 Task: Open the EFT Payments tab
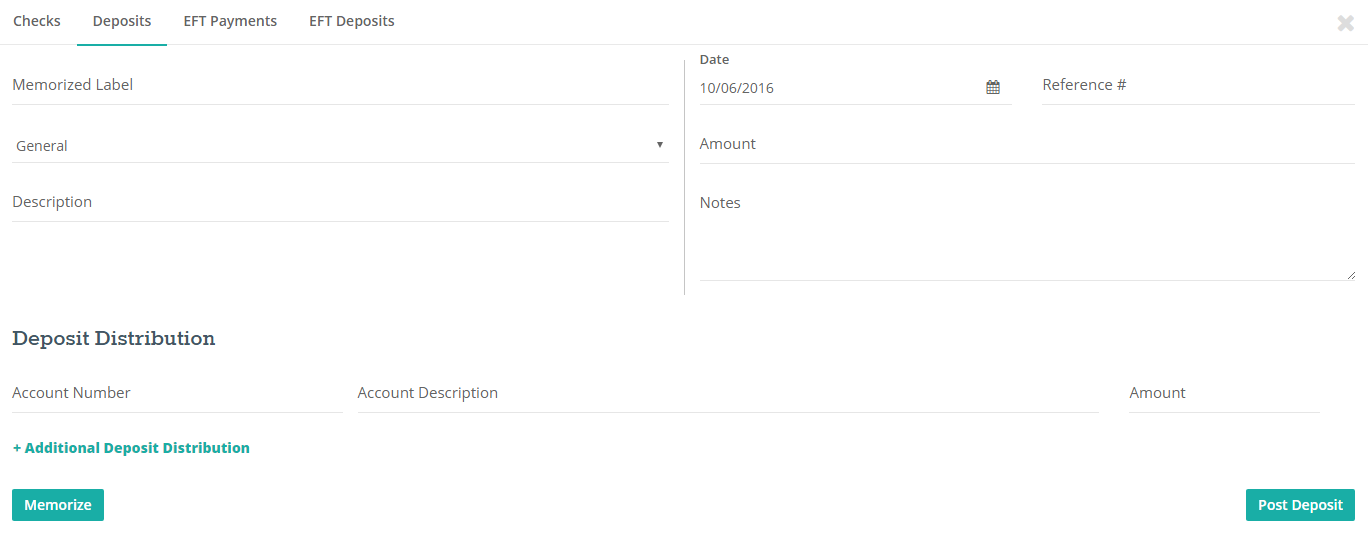[x=230, y=21]
